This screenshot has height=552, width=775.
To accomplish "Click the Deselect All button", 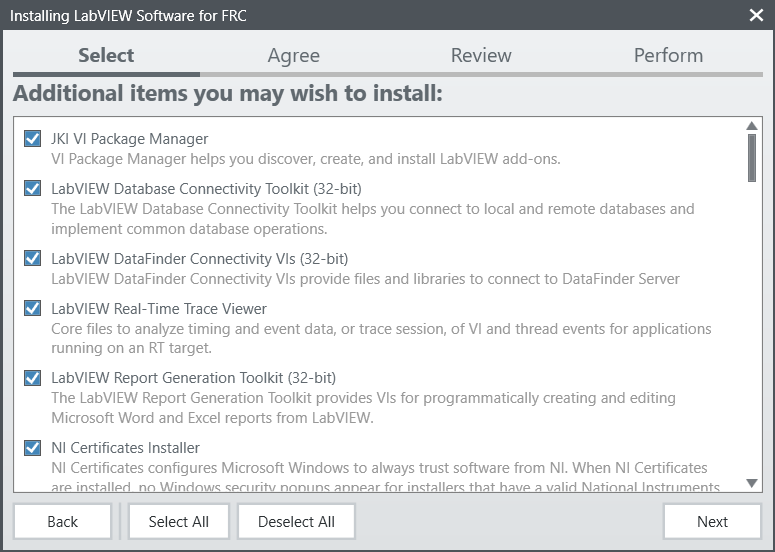I will pyautogui.click(x=296, y=521).
